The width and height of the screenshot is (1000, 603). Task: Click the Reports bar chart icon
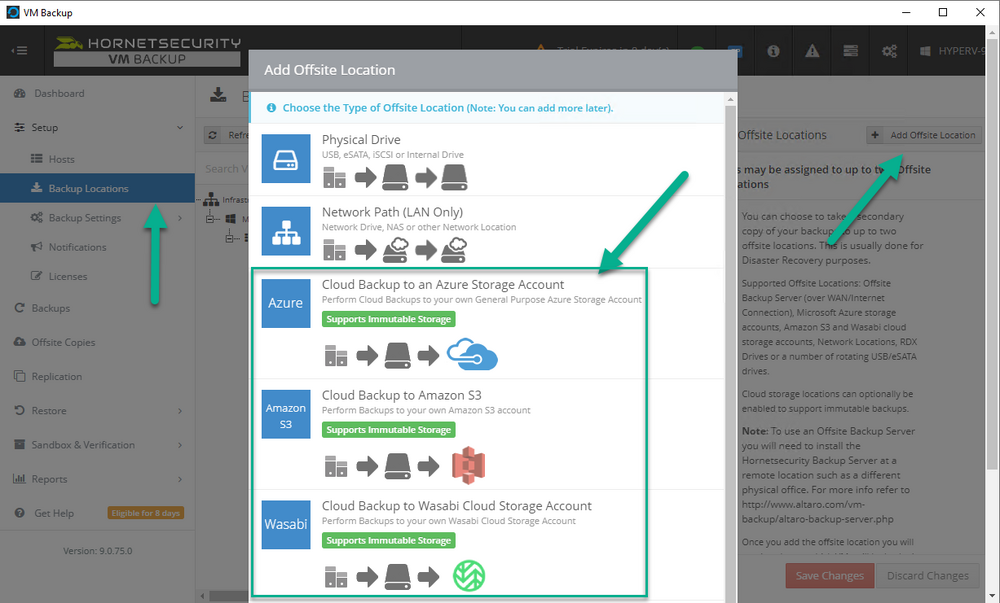click(20, 479)
